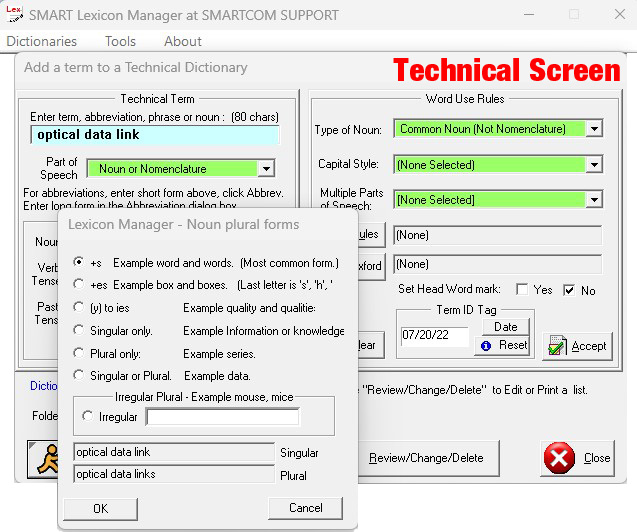Click the 'Technical Screen' red heading
This screenshot has height=532, width=637.
click(507, 70)
